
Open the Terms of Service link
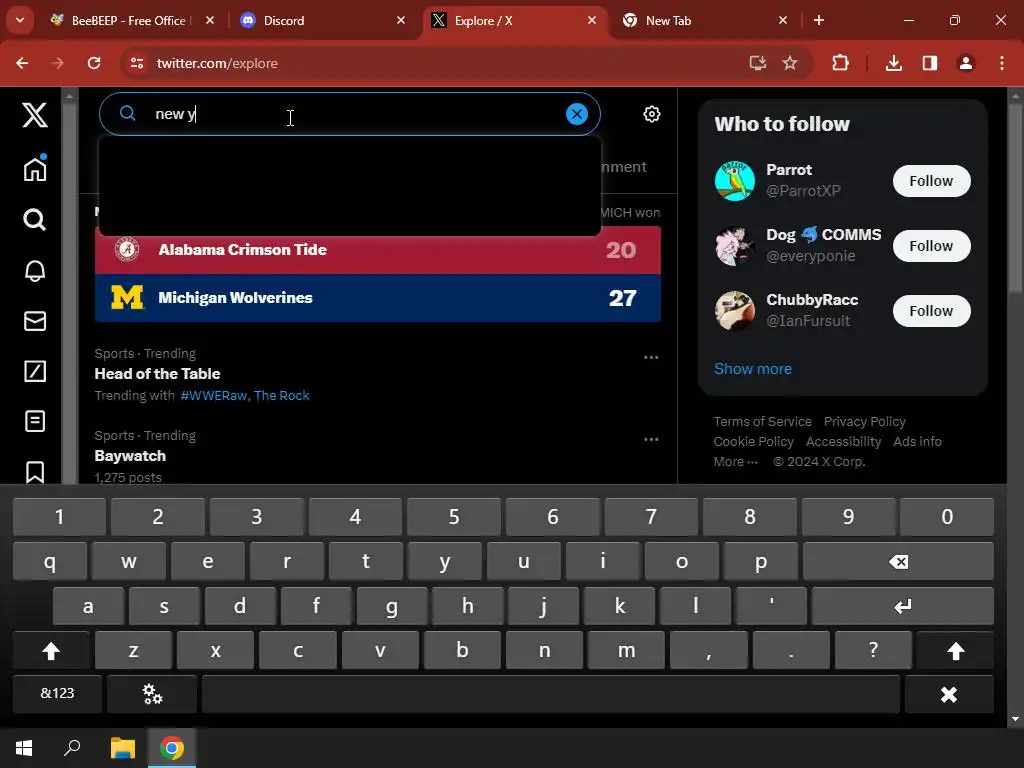(x=762, y=421)
